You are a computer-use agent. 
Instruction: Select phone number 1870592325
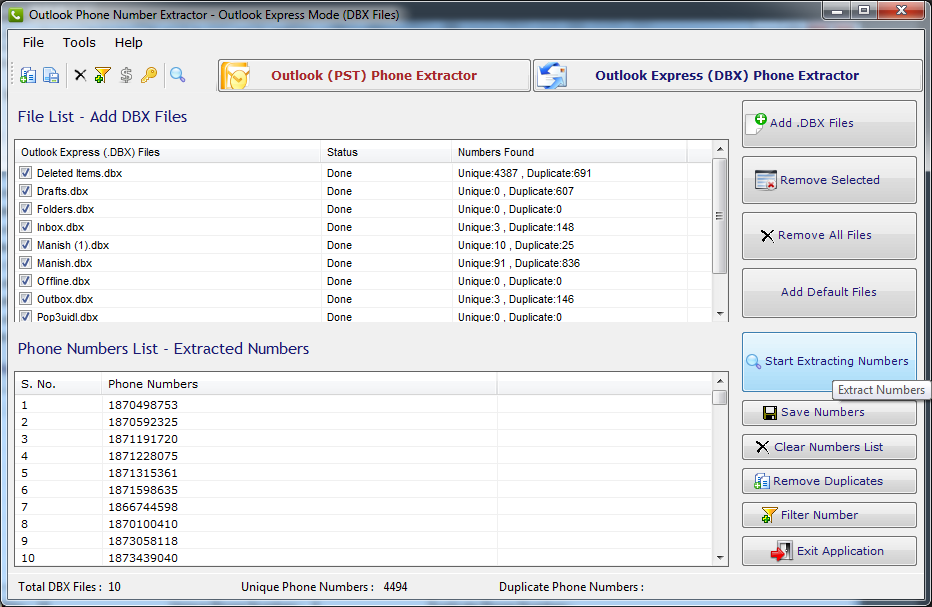coord(143,422)
